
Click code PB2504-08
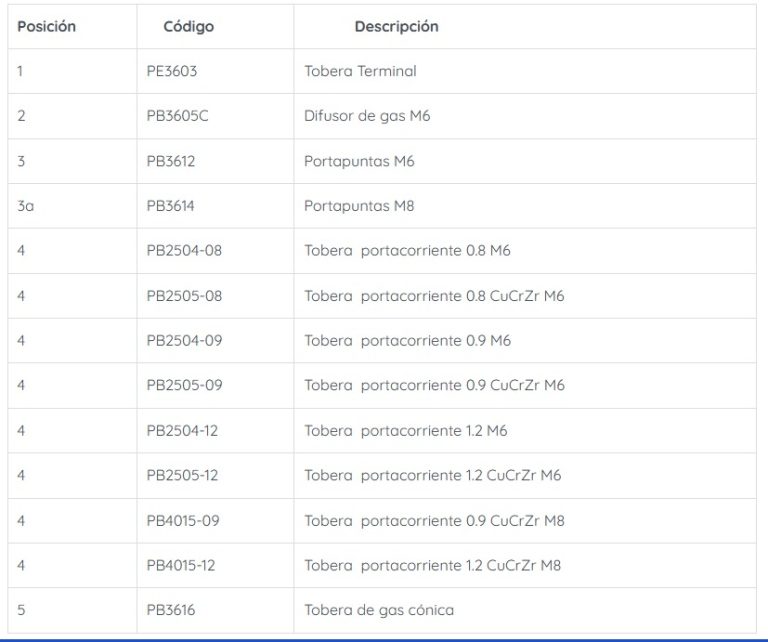coord(184,251)
